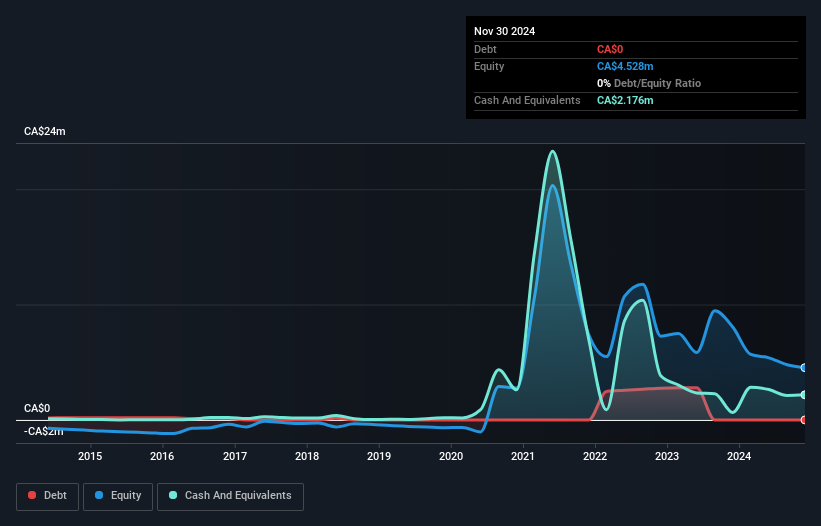Click the CA$0 y-axis label

tap(37, 408)
